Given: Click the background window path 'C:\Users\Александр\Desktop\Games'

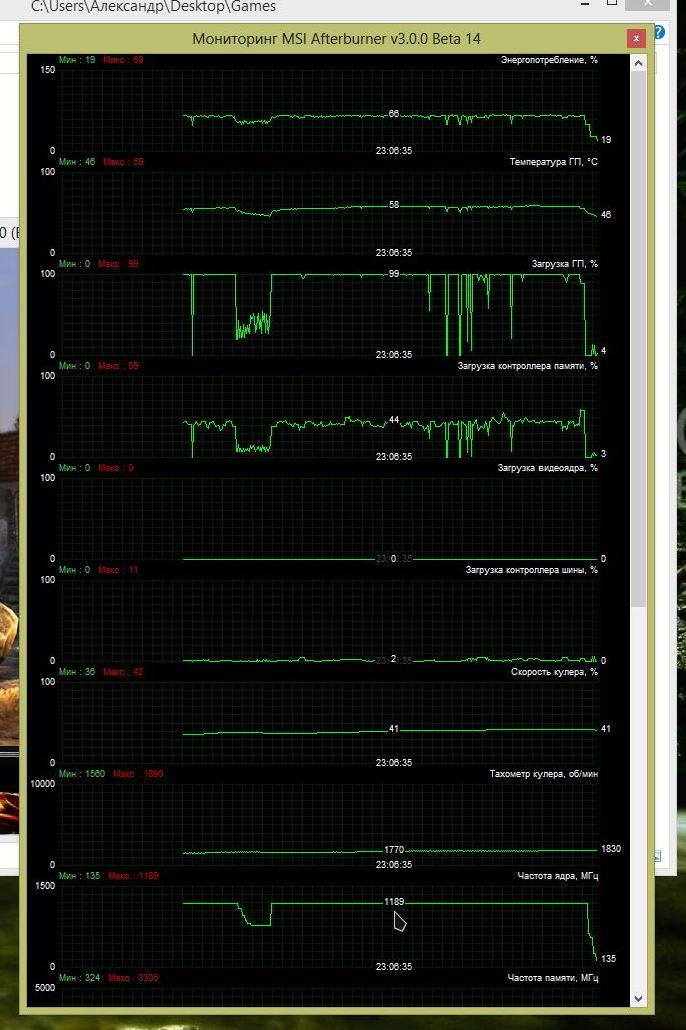Looking at the screenshot, I should coord(153,7).
